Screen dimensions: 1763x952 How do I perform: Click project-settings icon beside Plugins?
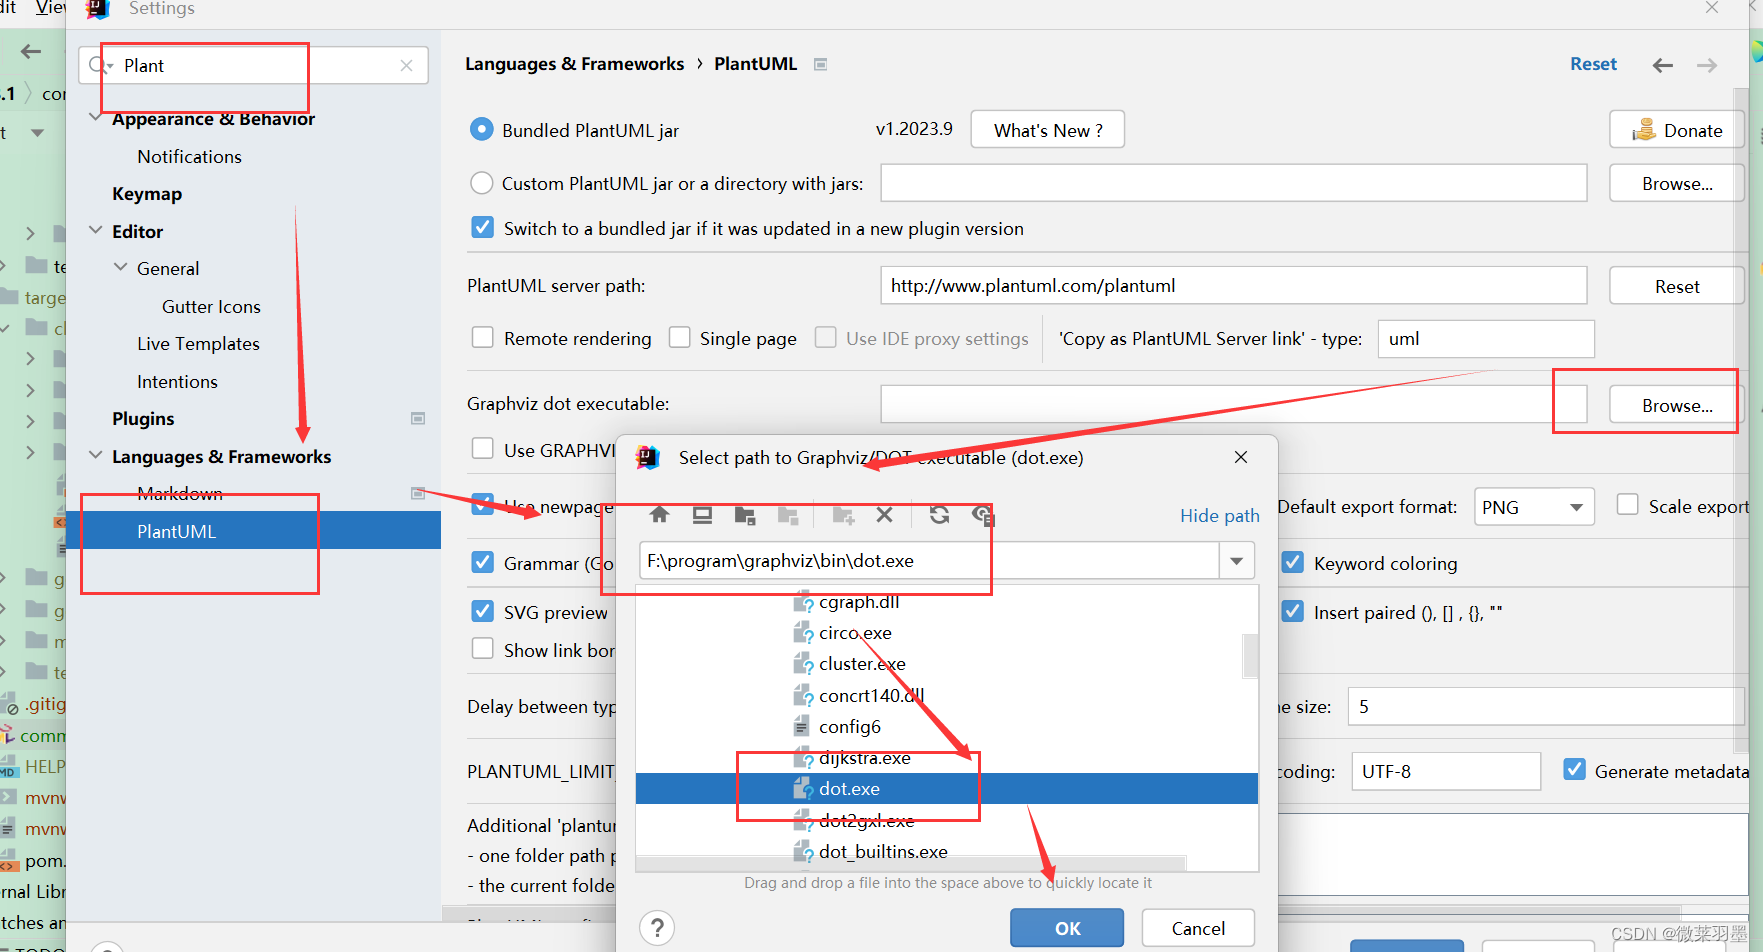click(x=418, y=418)
